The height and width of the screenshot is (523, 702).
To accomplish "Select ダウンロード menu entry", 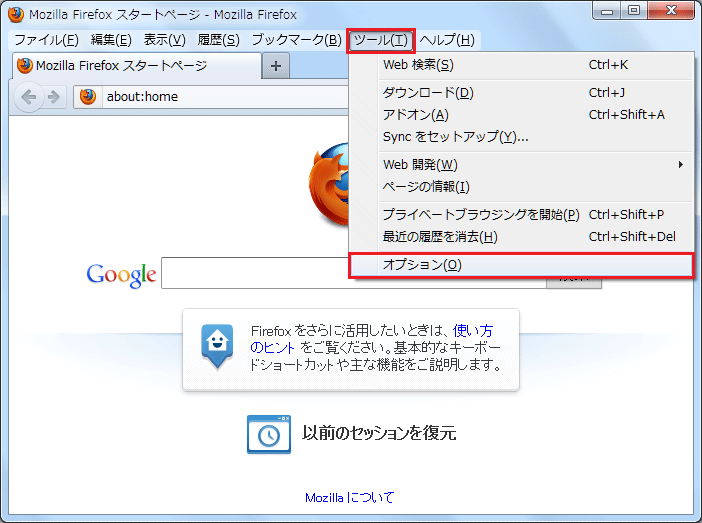I will (428, 93).
